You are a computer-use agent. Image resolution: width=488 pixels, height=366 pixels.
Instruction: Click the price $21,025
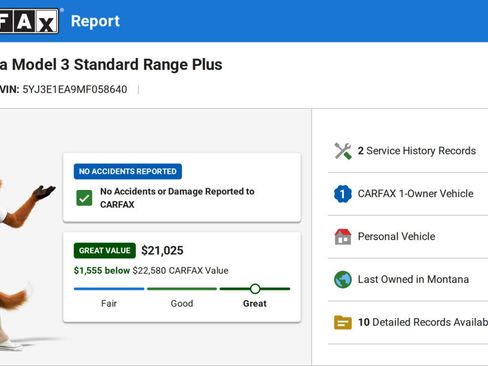pyautogui.click(x=162, y=250)
